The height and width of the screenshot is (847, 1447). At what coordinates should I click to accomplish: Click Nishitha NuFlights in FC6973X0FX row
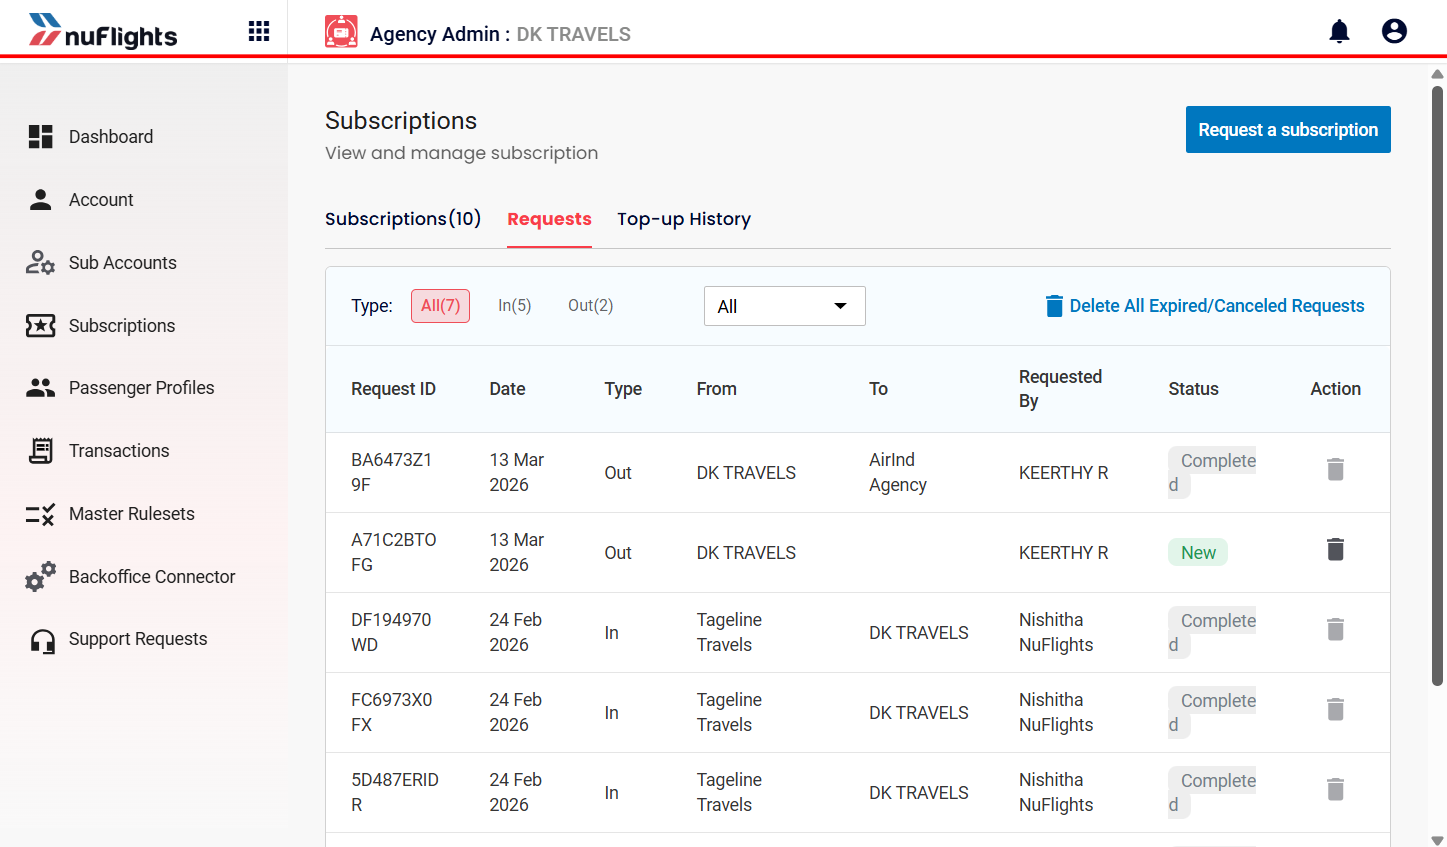click(1056, 712)
